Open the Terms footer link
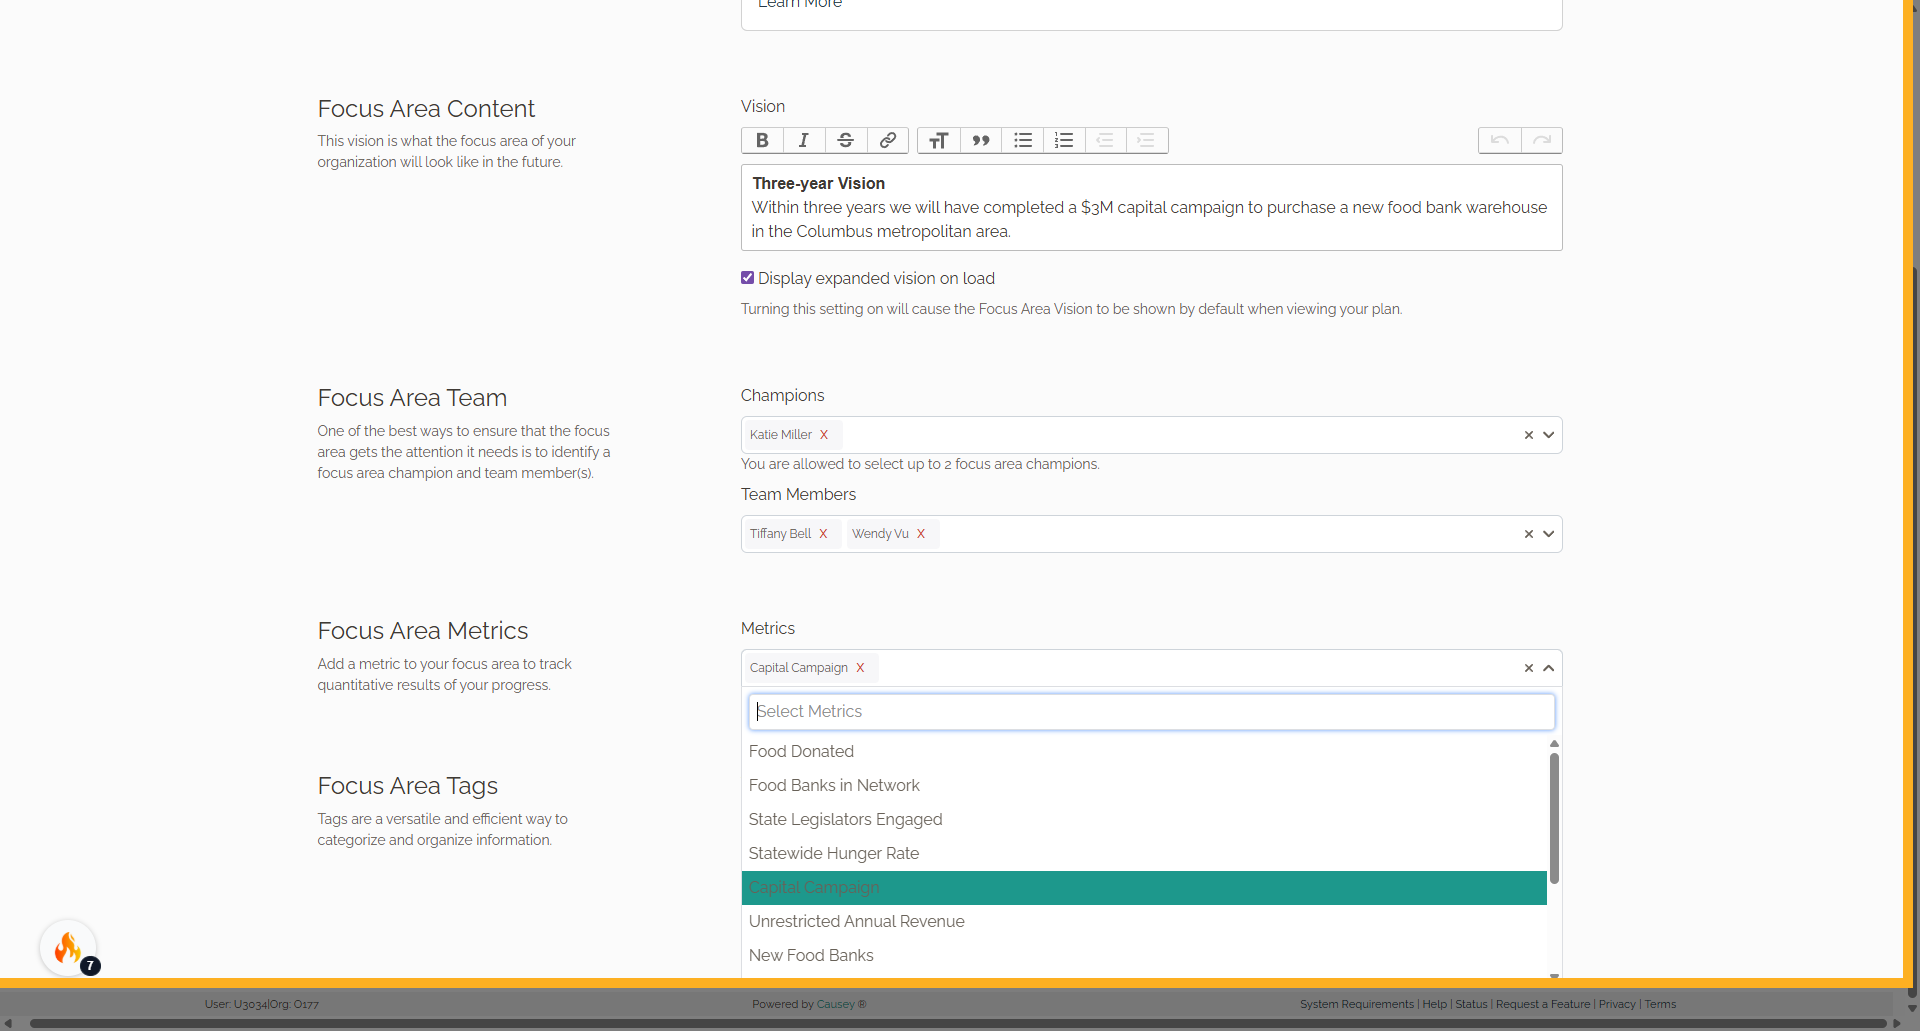Image resolution: width=1920 pixels, height=1031 pixels. 1660,1004
